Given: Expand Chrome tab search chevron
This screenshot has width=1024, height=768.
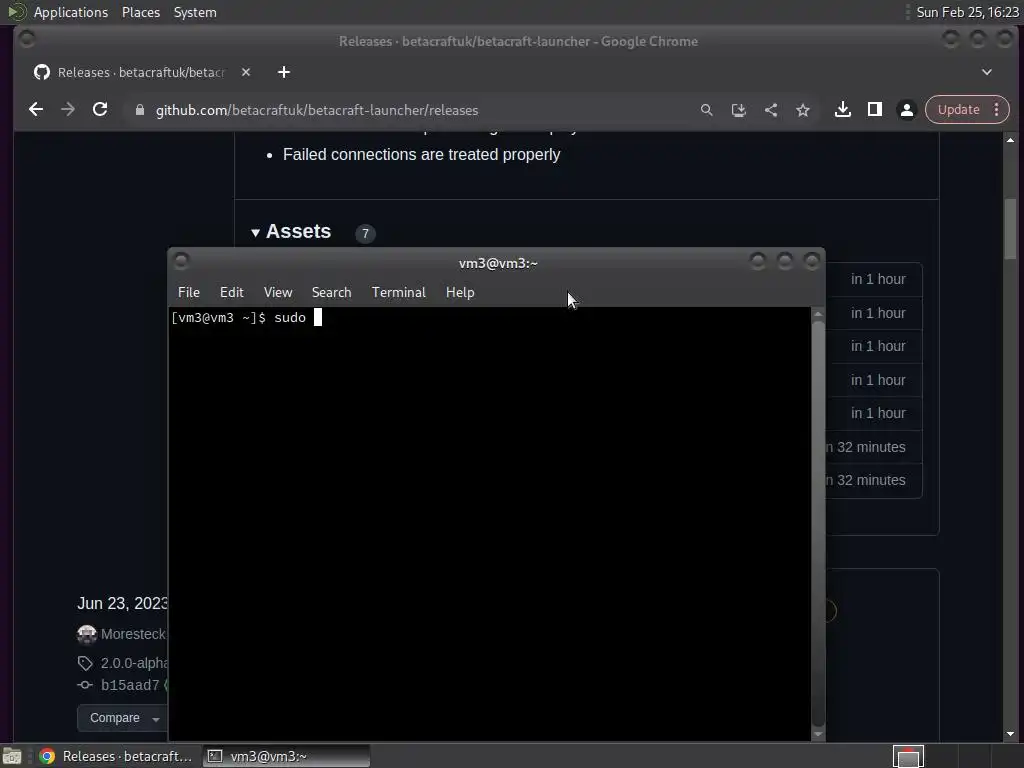Looking at the screenshot, I should point(987,72).
